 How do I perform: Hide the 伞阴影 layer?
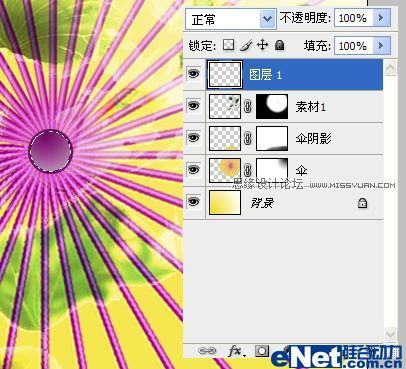[194, 137]
